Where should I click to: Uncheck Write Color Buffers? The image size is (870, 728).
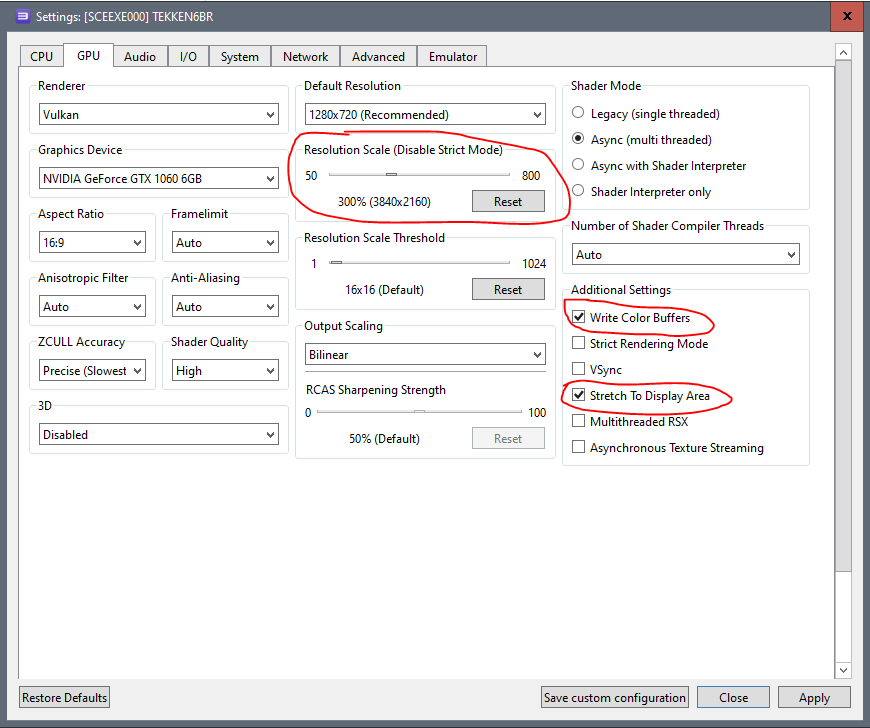point(578,318)
